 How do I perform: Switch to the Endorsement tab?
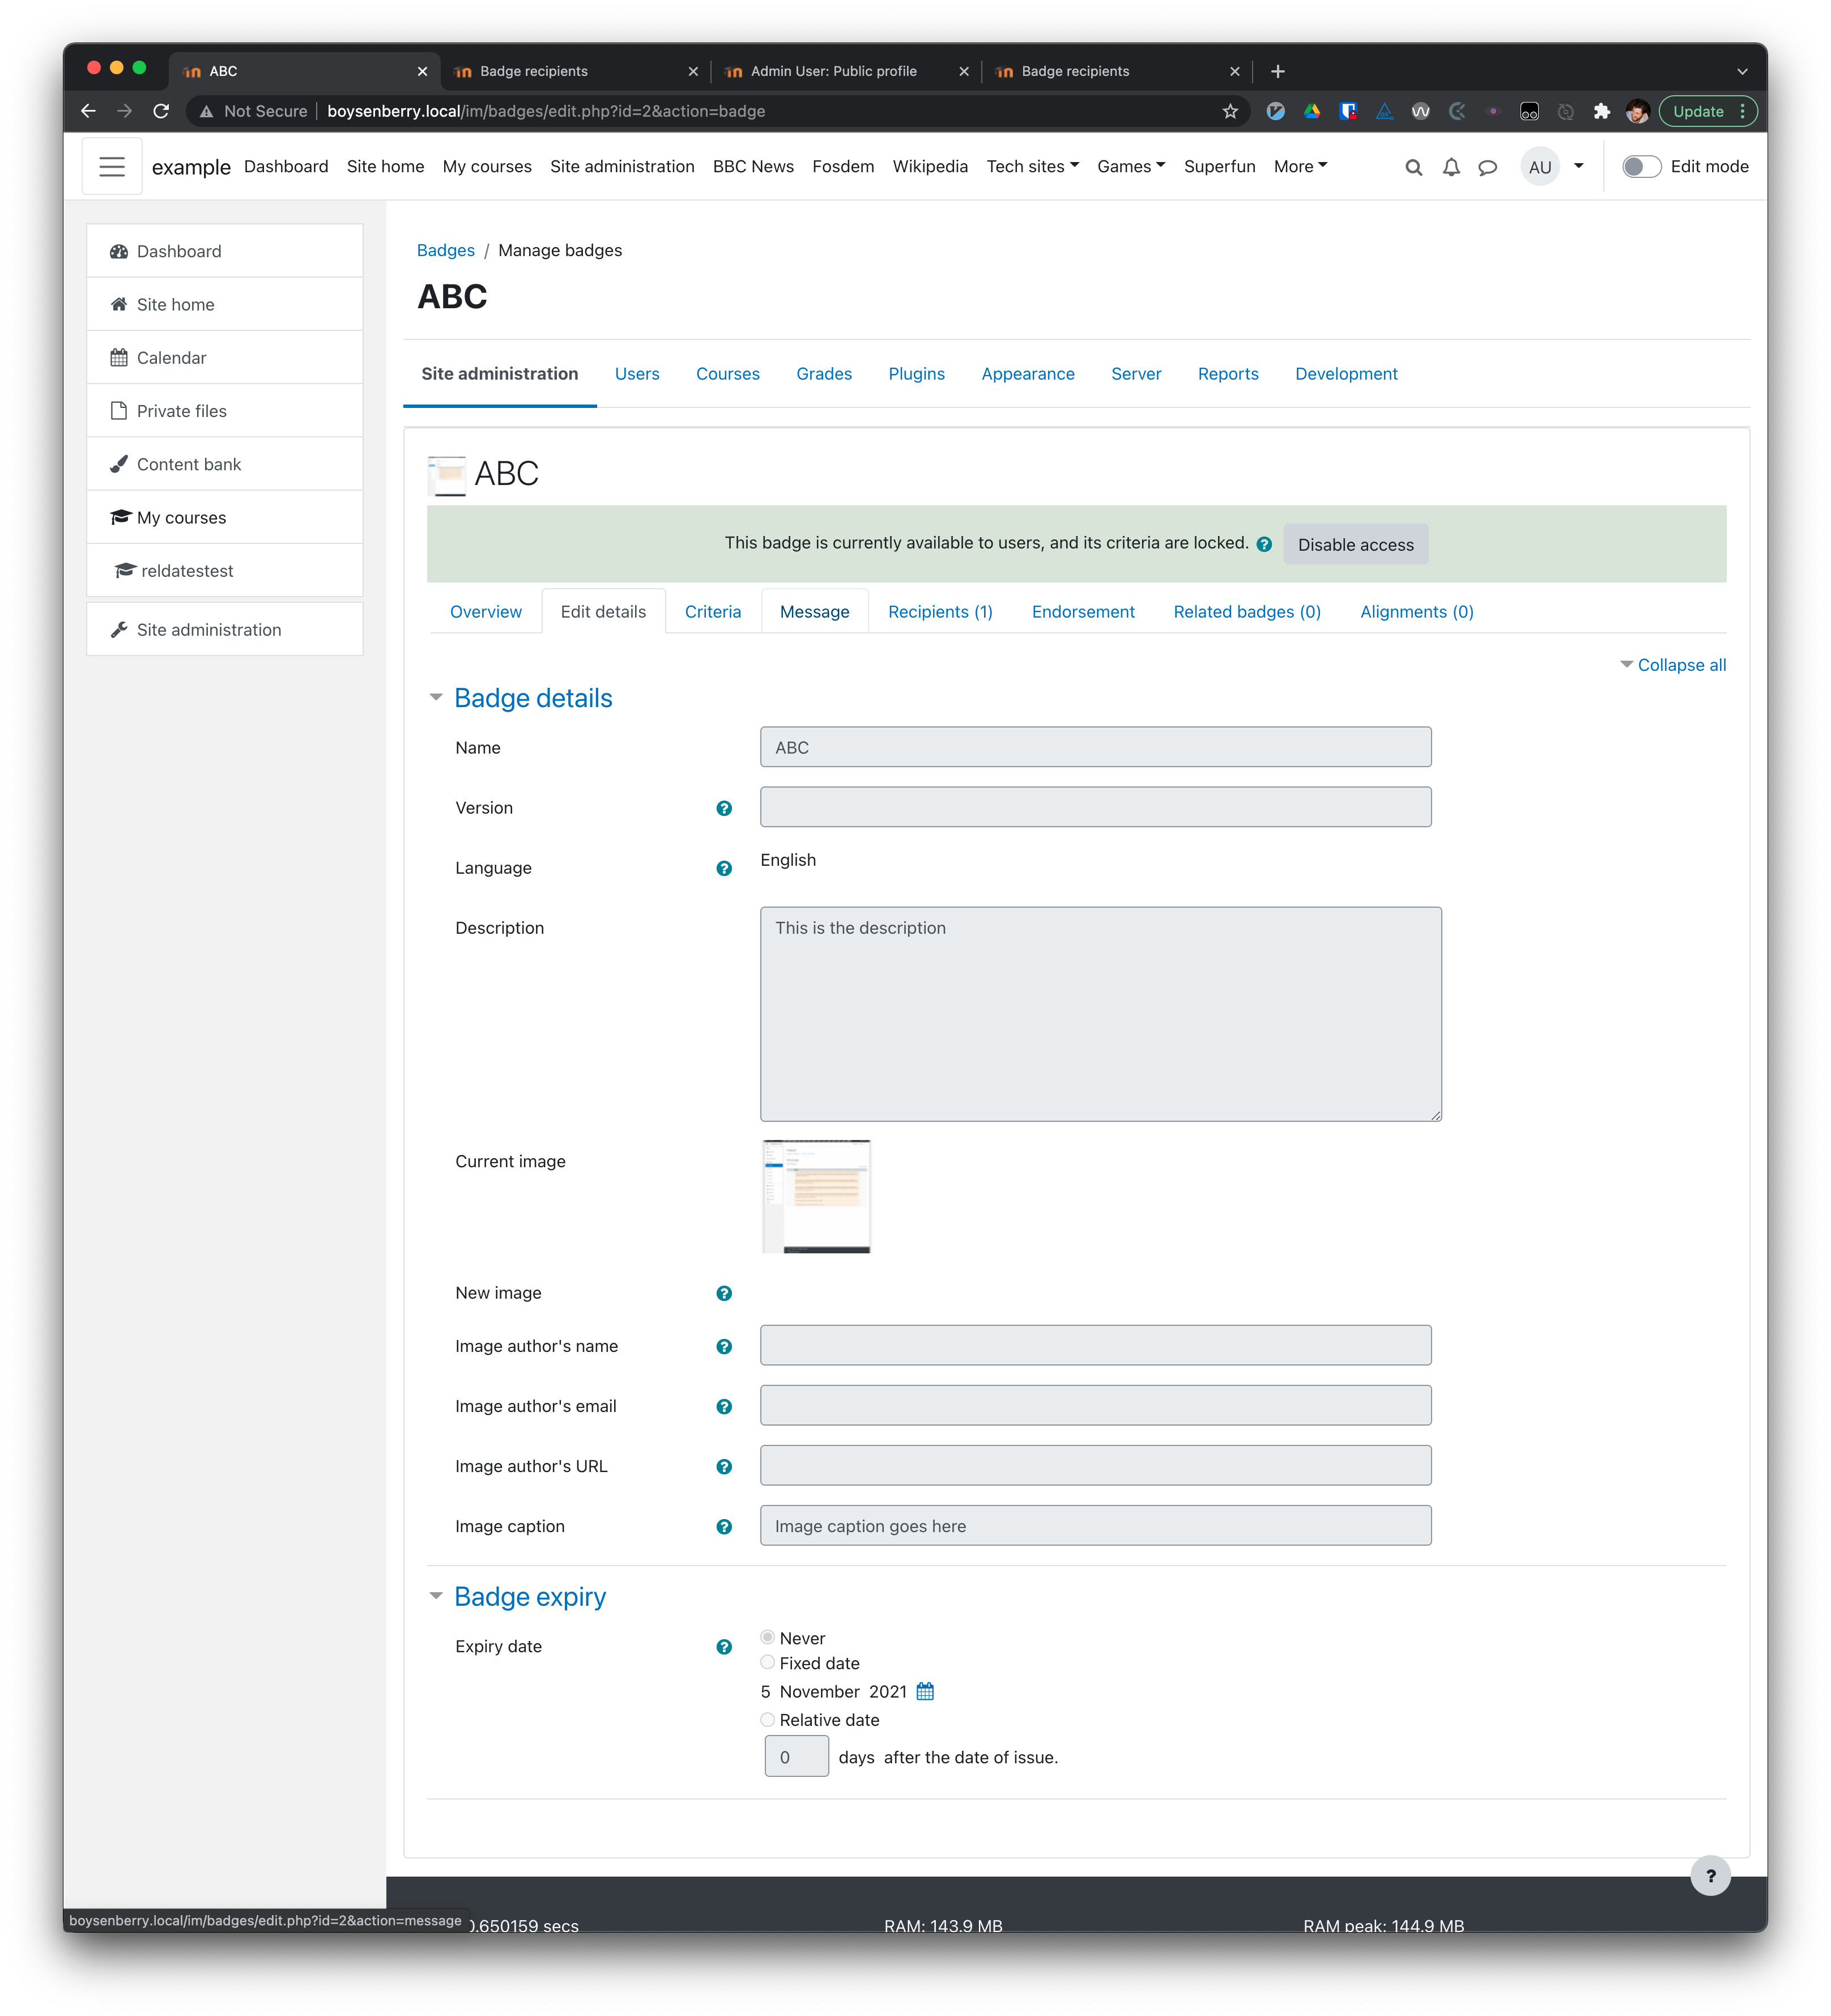[x=1083, y=612]
